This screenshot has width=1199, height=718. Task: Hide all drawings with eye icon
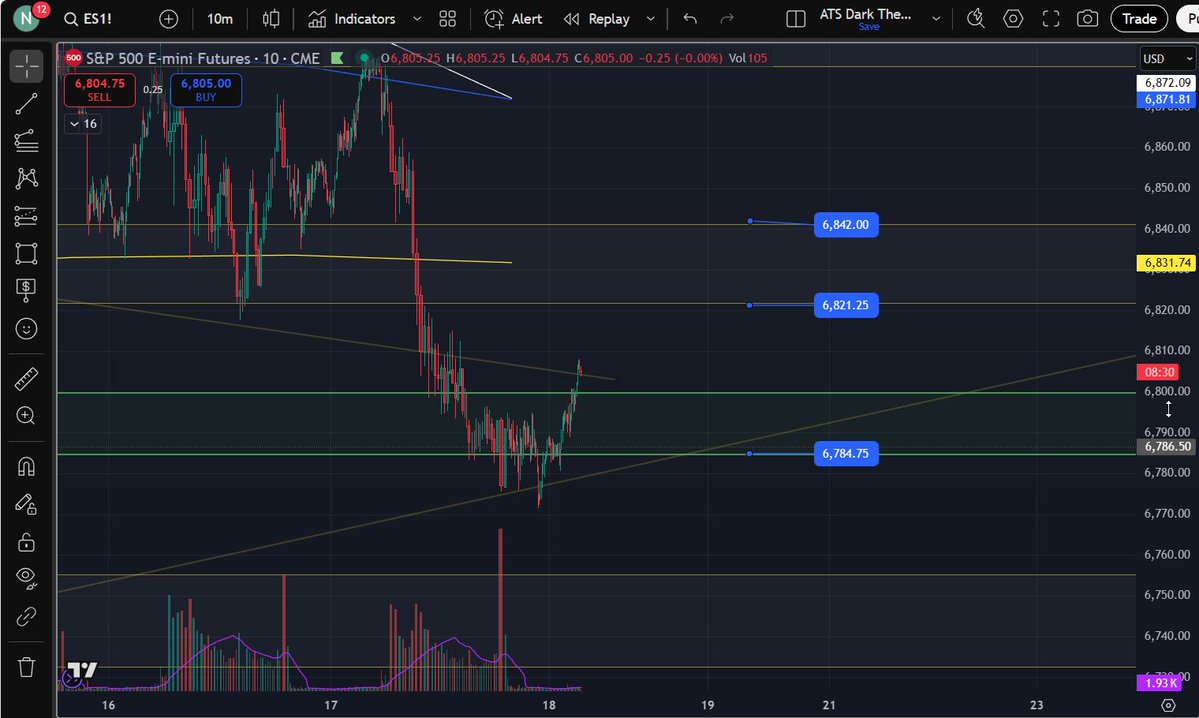pyautogui.click(x=26, y=578)
